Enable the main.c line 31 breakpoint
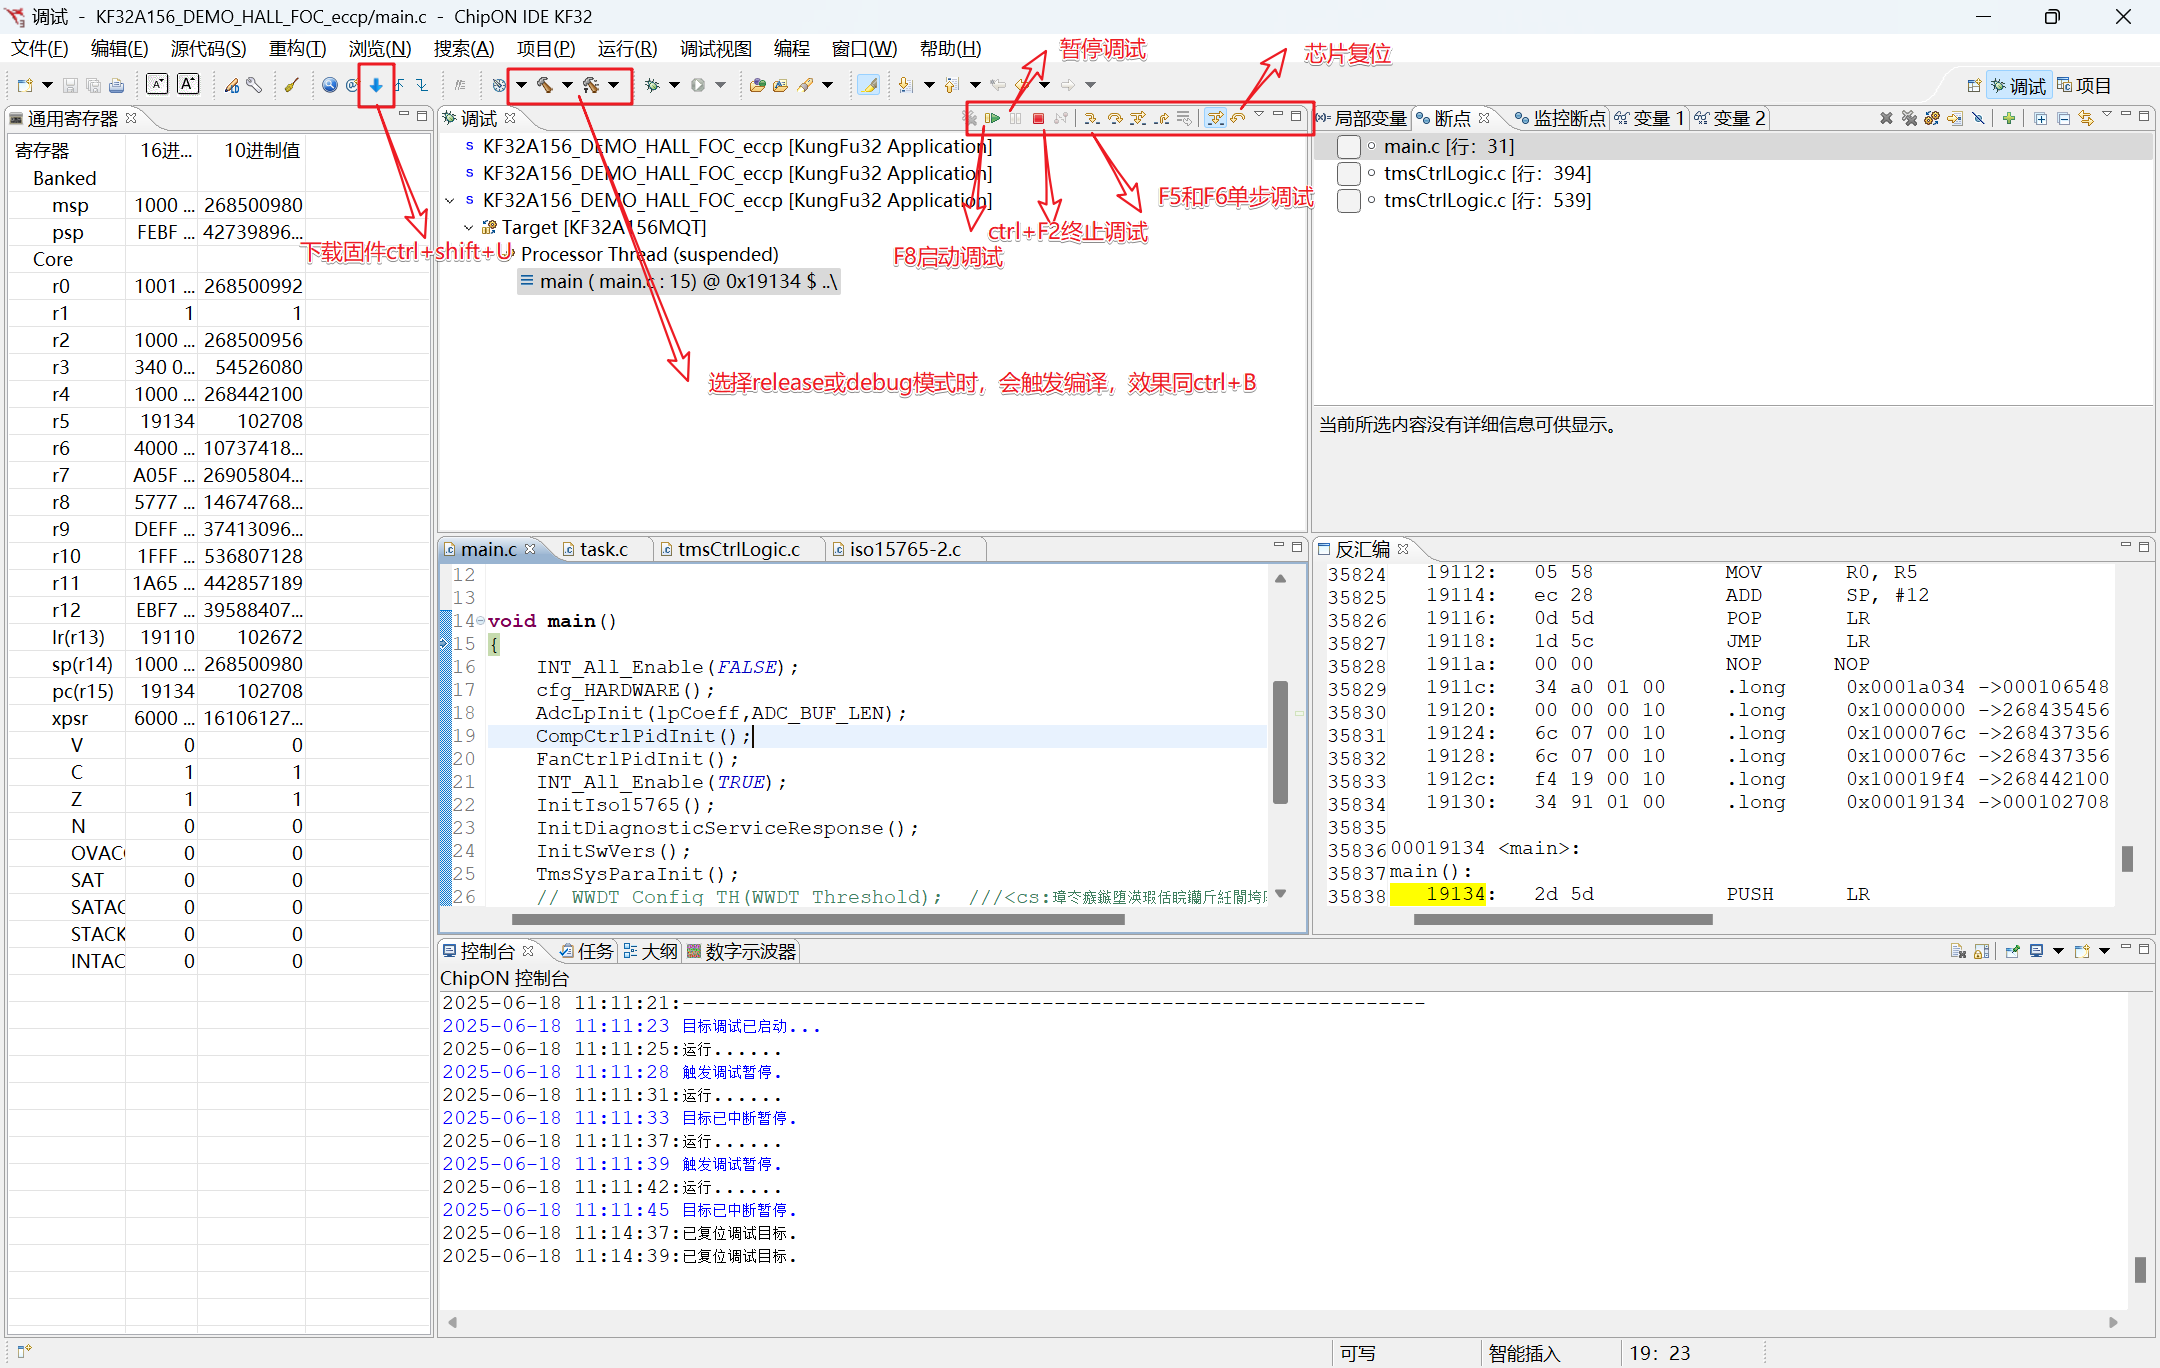Image resolution: width=2160 pixels, height=1368 pixels. coord(1348,147)
